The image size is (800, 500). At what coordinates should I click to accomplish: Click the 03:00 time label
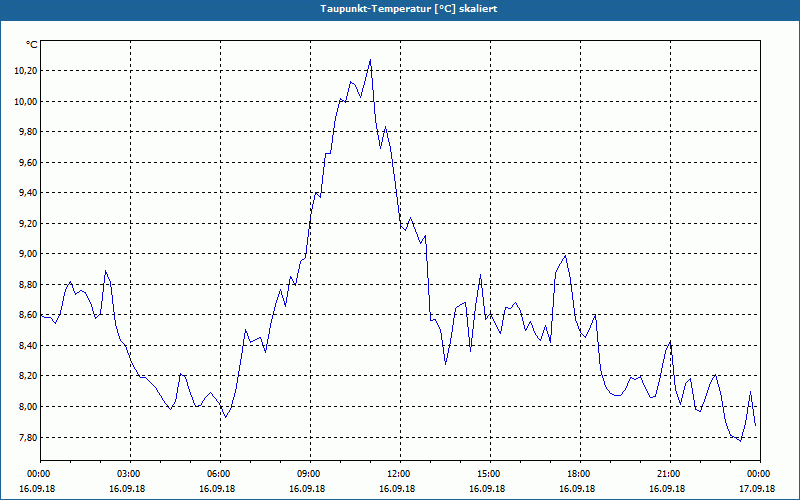[x=130, y=474]
